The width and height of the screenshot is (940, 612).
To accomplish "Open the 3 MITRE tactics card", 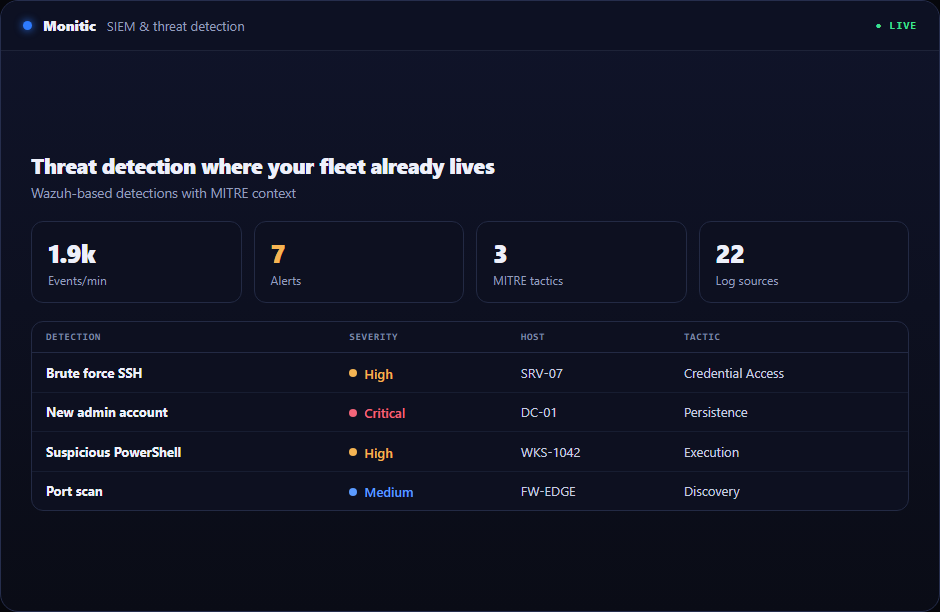I will coord(581,262).
